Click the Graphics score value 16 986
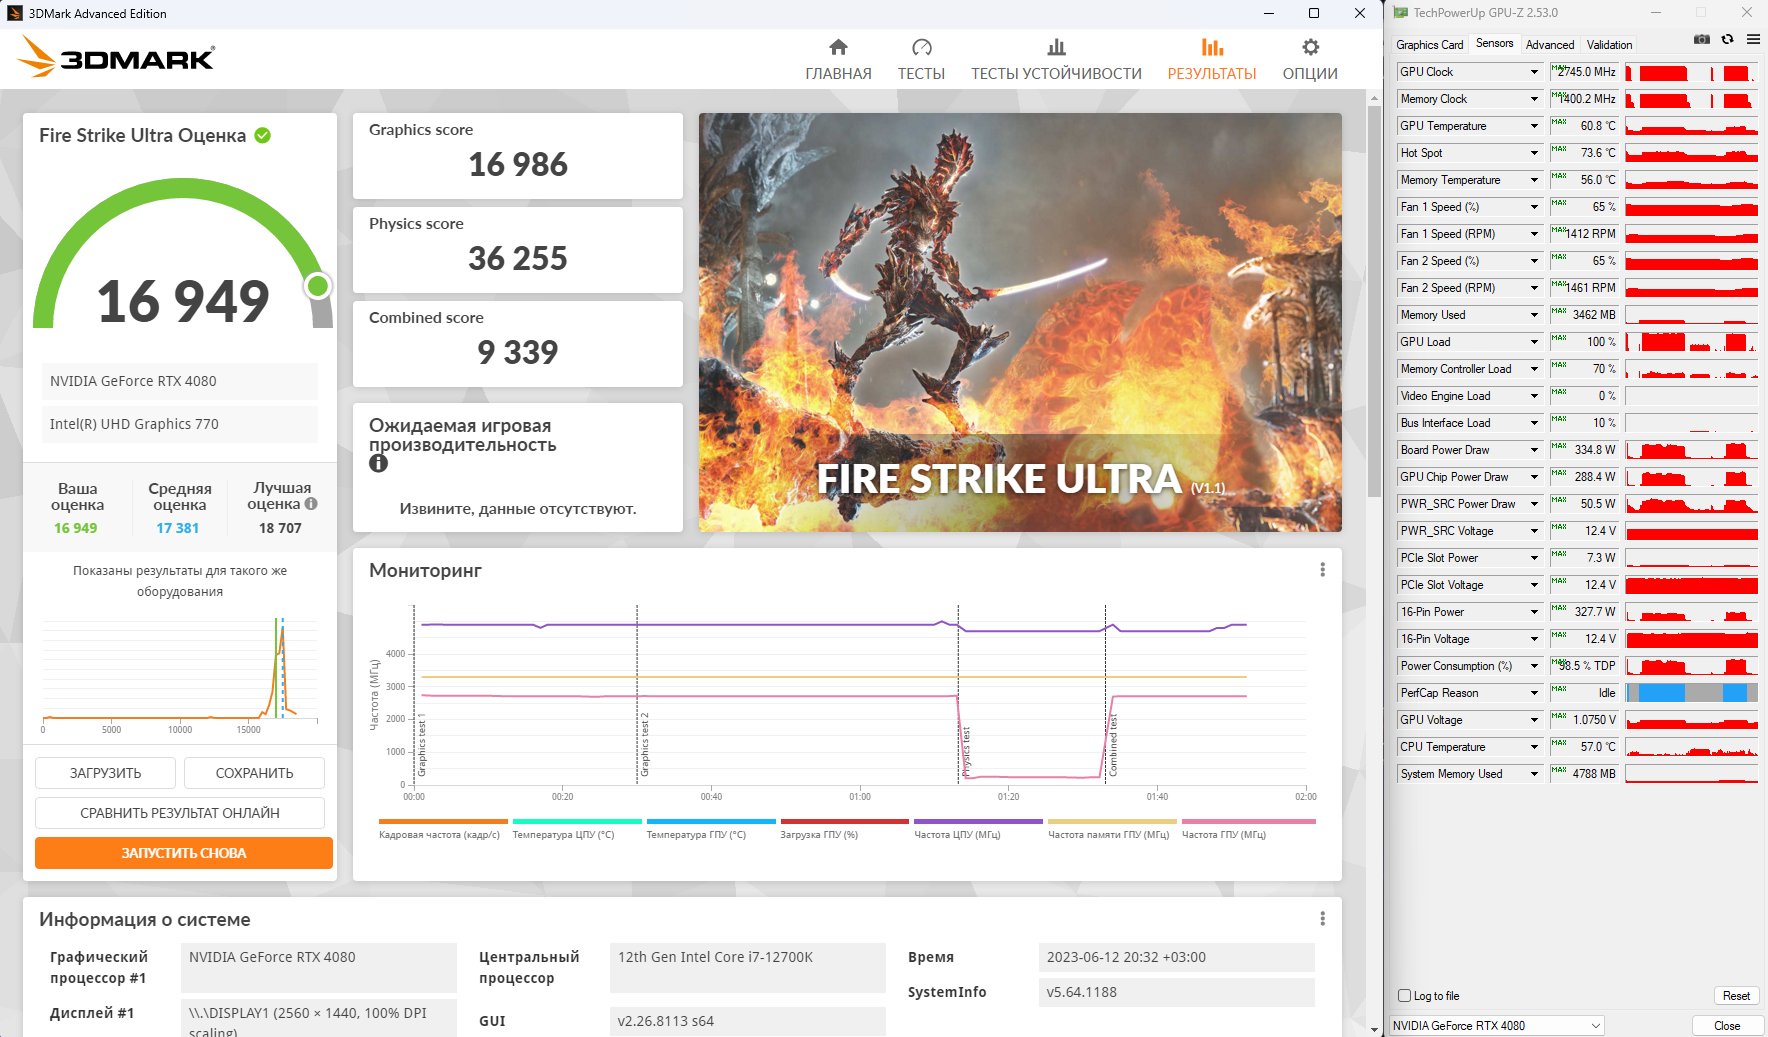 coord(518,164)
